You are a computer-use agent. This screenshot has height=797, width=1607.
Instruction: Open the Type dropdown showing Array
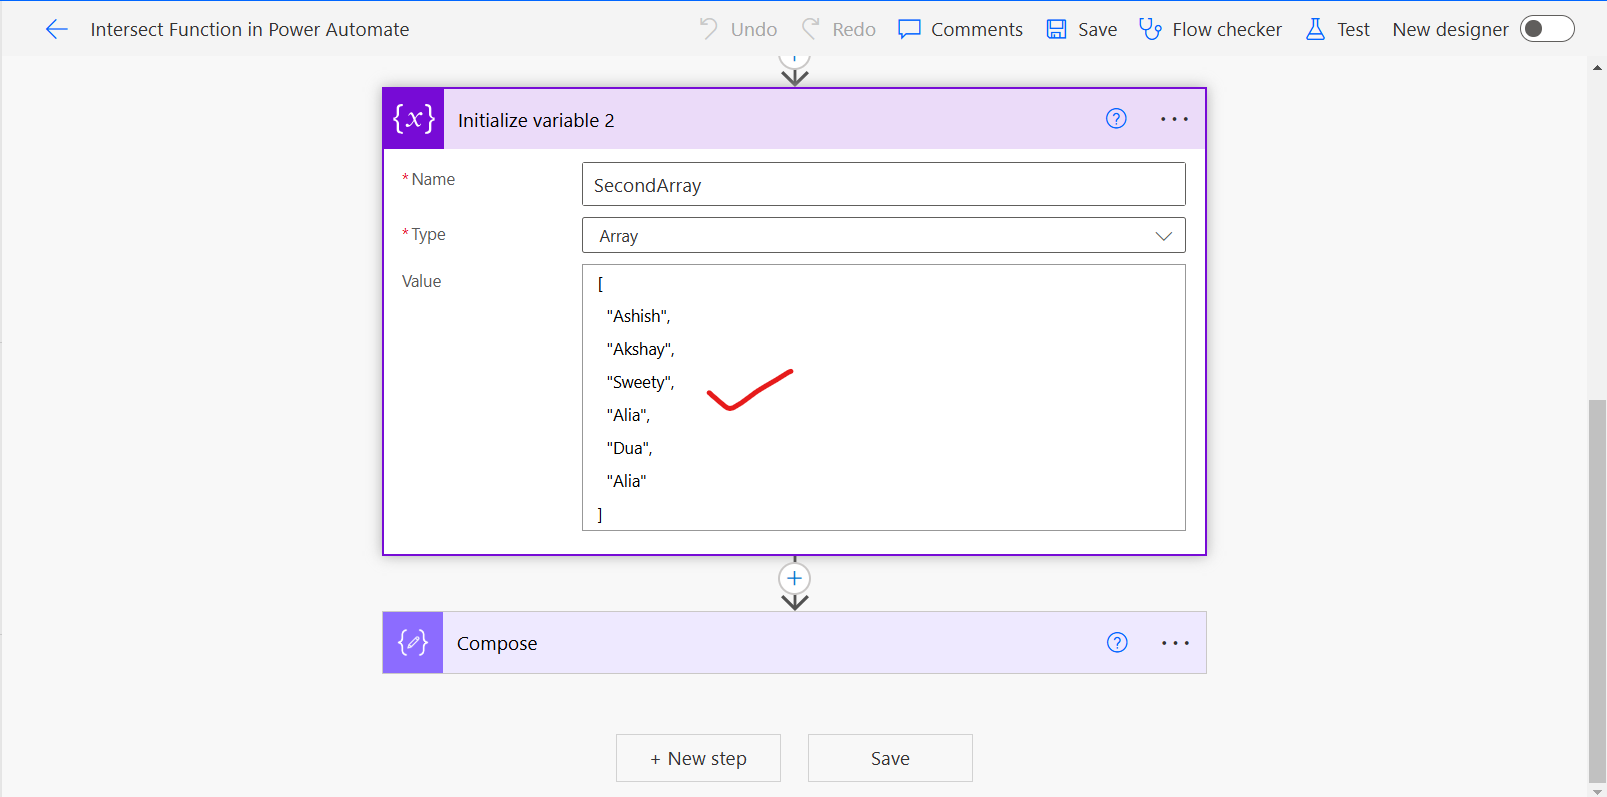883,236
